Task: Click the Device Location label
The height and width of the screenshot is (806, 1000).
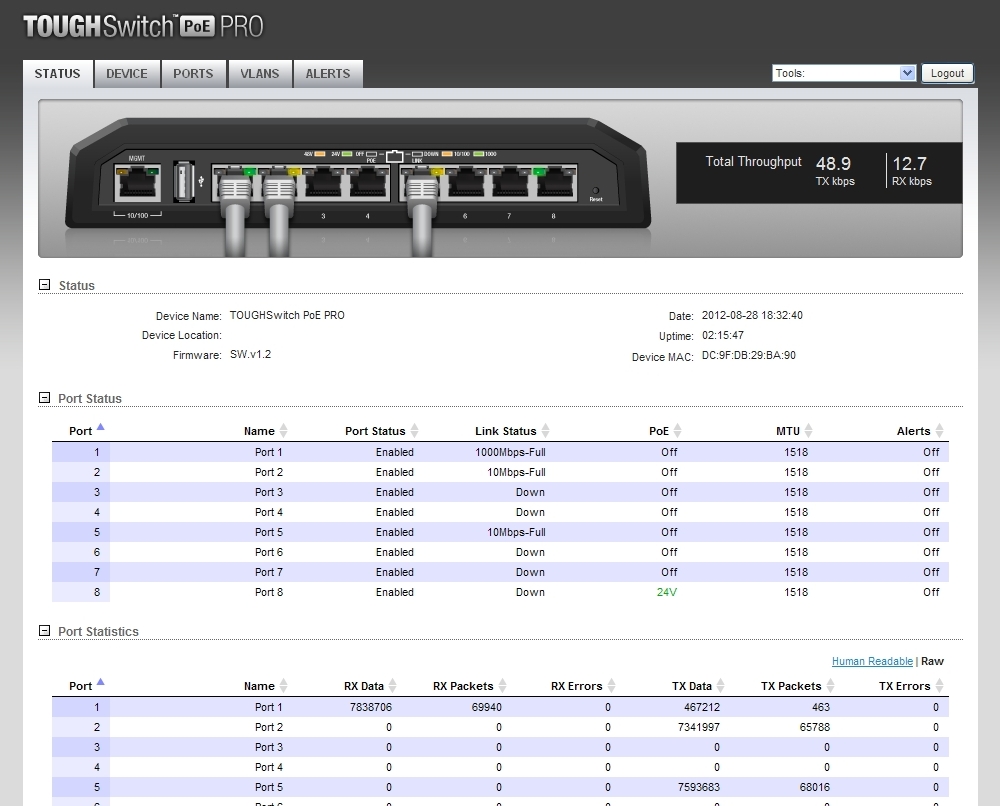Action: pos(182,335)
